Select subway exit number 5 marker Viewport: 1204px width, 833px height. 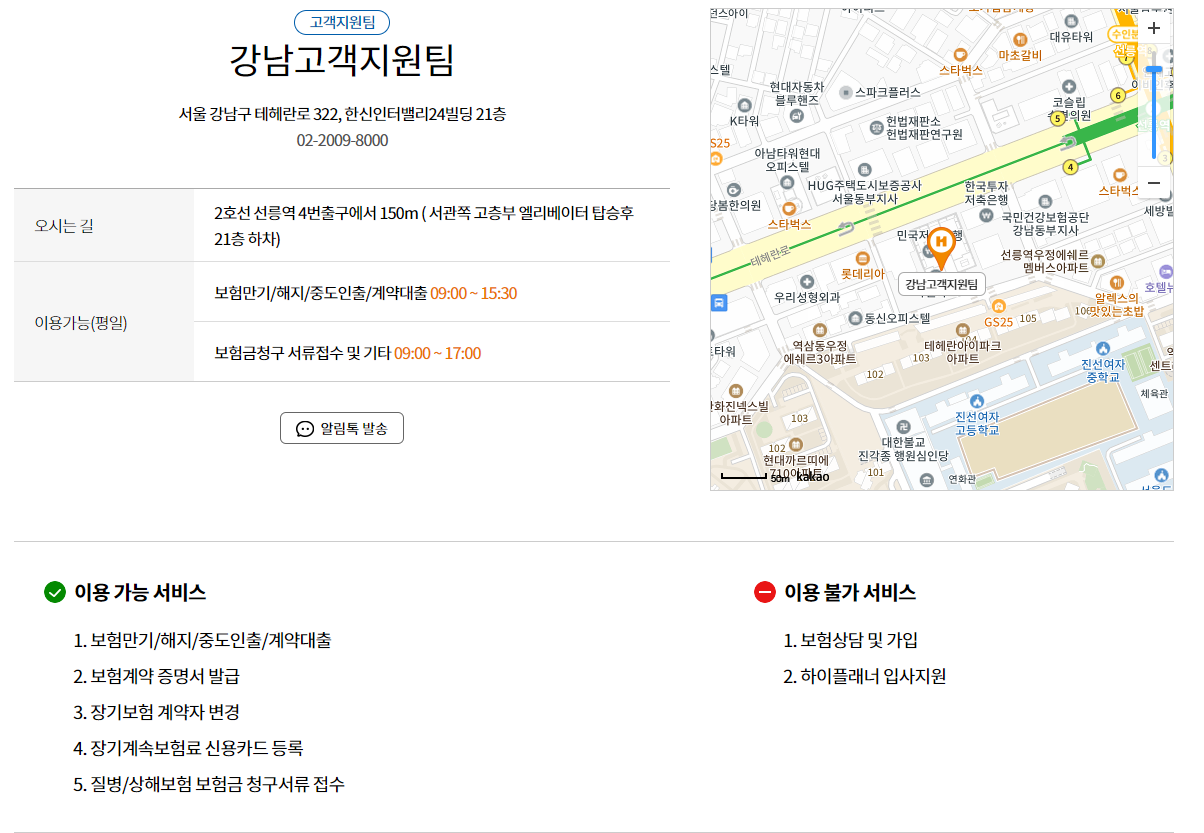click(x=1057, y=119)
